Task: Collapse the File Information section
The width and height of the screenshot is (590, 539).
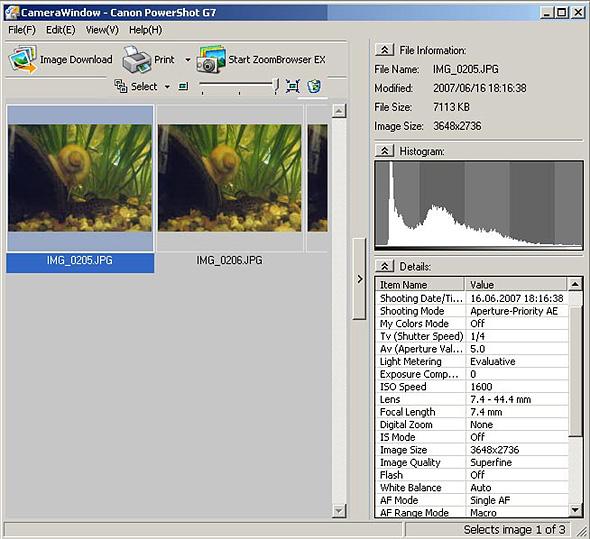Action: (384, 50)
